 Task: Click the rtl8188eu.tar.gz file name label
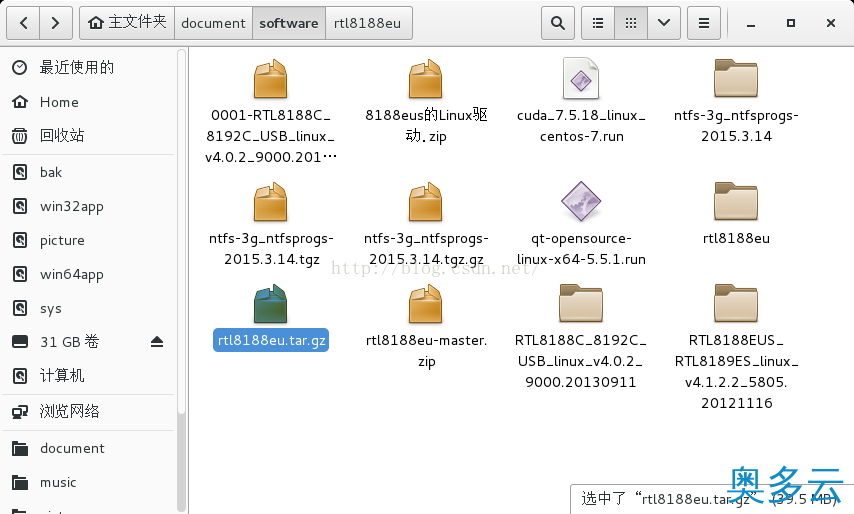click(271, 340)
